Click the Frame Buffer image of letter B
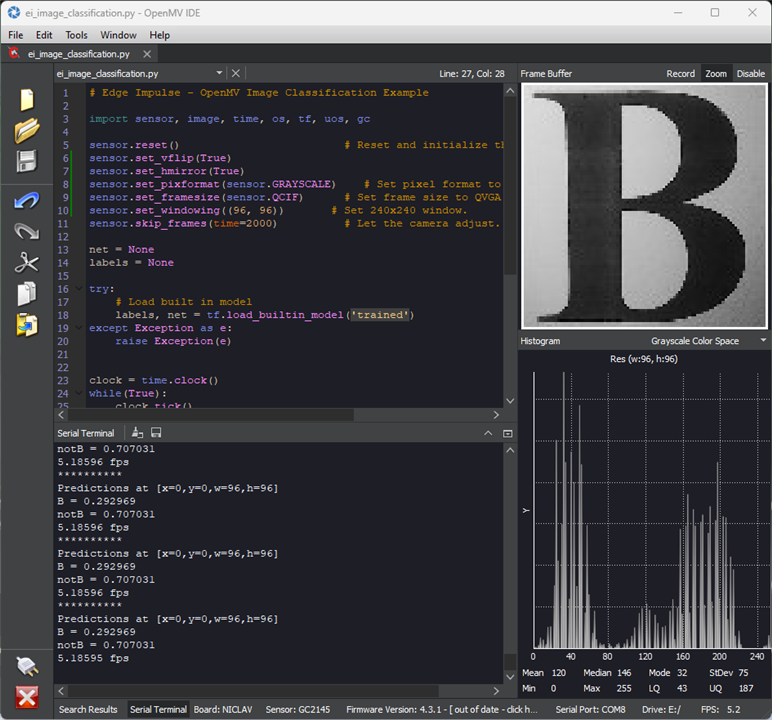Image resolution: width=772 pixels, height=720 pixels. click(644, 206)
